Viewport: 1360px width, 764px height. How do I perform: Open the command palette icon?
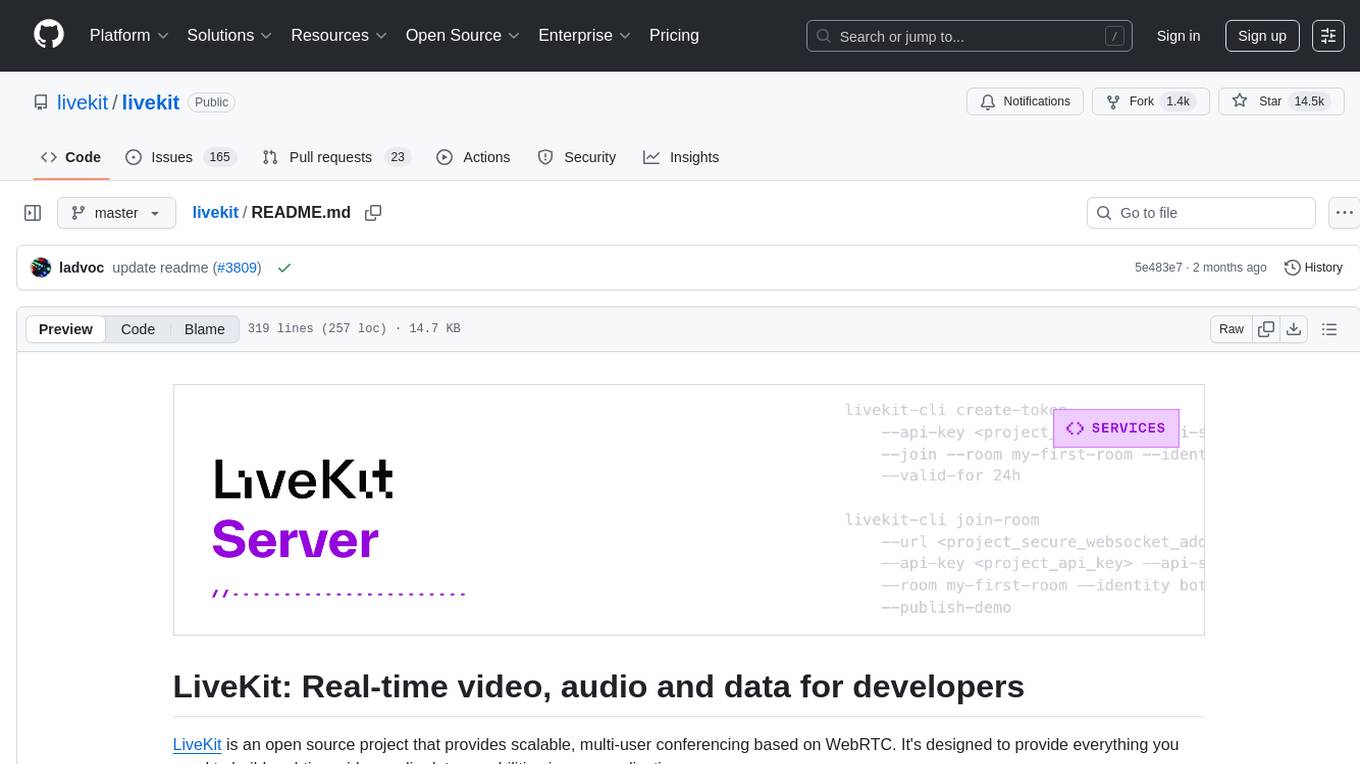click(1328, 35)
